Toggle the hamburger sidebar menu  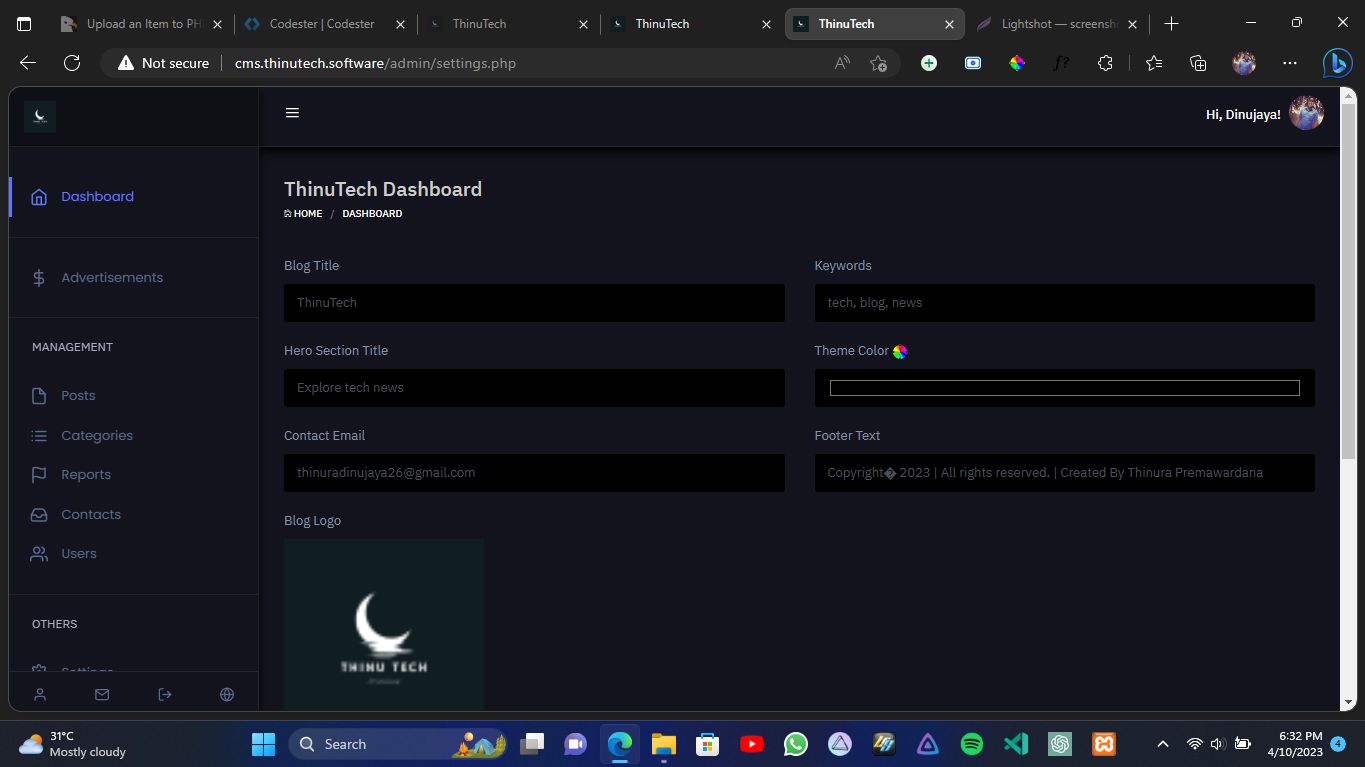click(x=292, y=113)
